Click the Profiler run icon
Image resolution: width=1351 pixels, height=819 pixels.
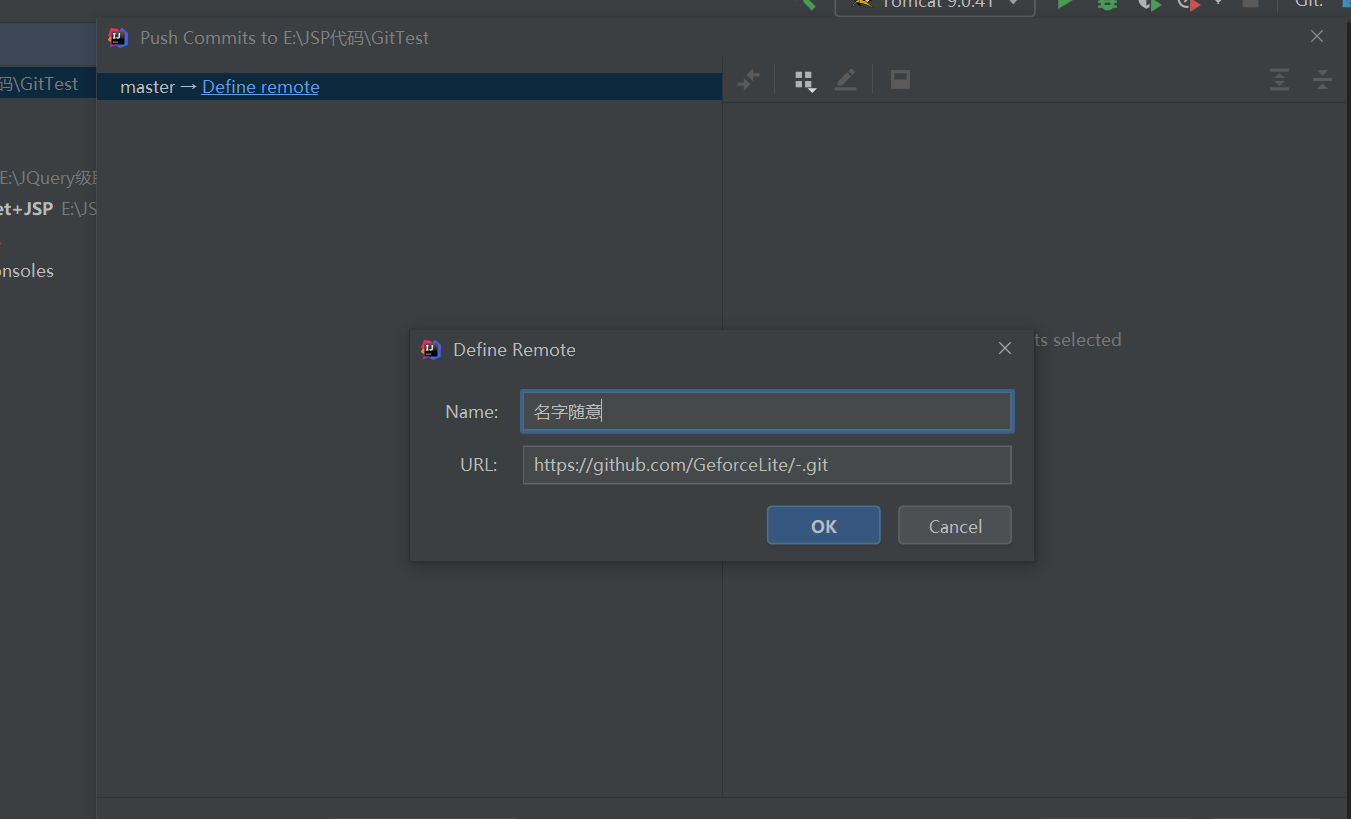[x=1189, y=4]
